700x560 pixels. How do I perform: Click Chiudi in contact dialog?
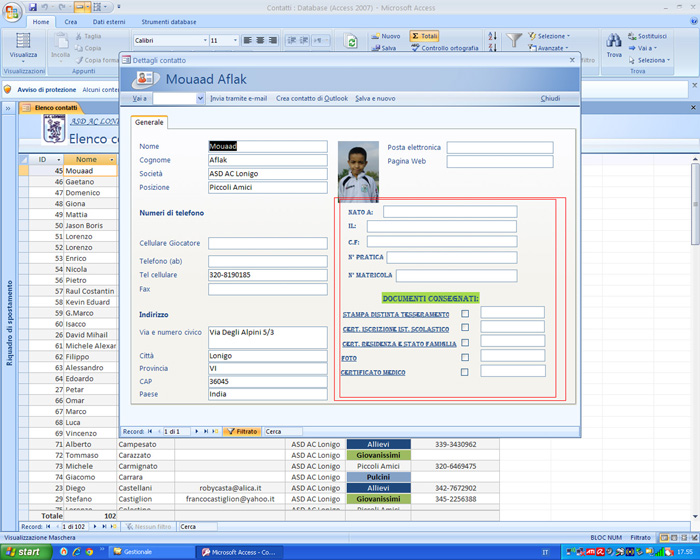coord(550,98)
